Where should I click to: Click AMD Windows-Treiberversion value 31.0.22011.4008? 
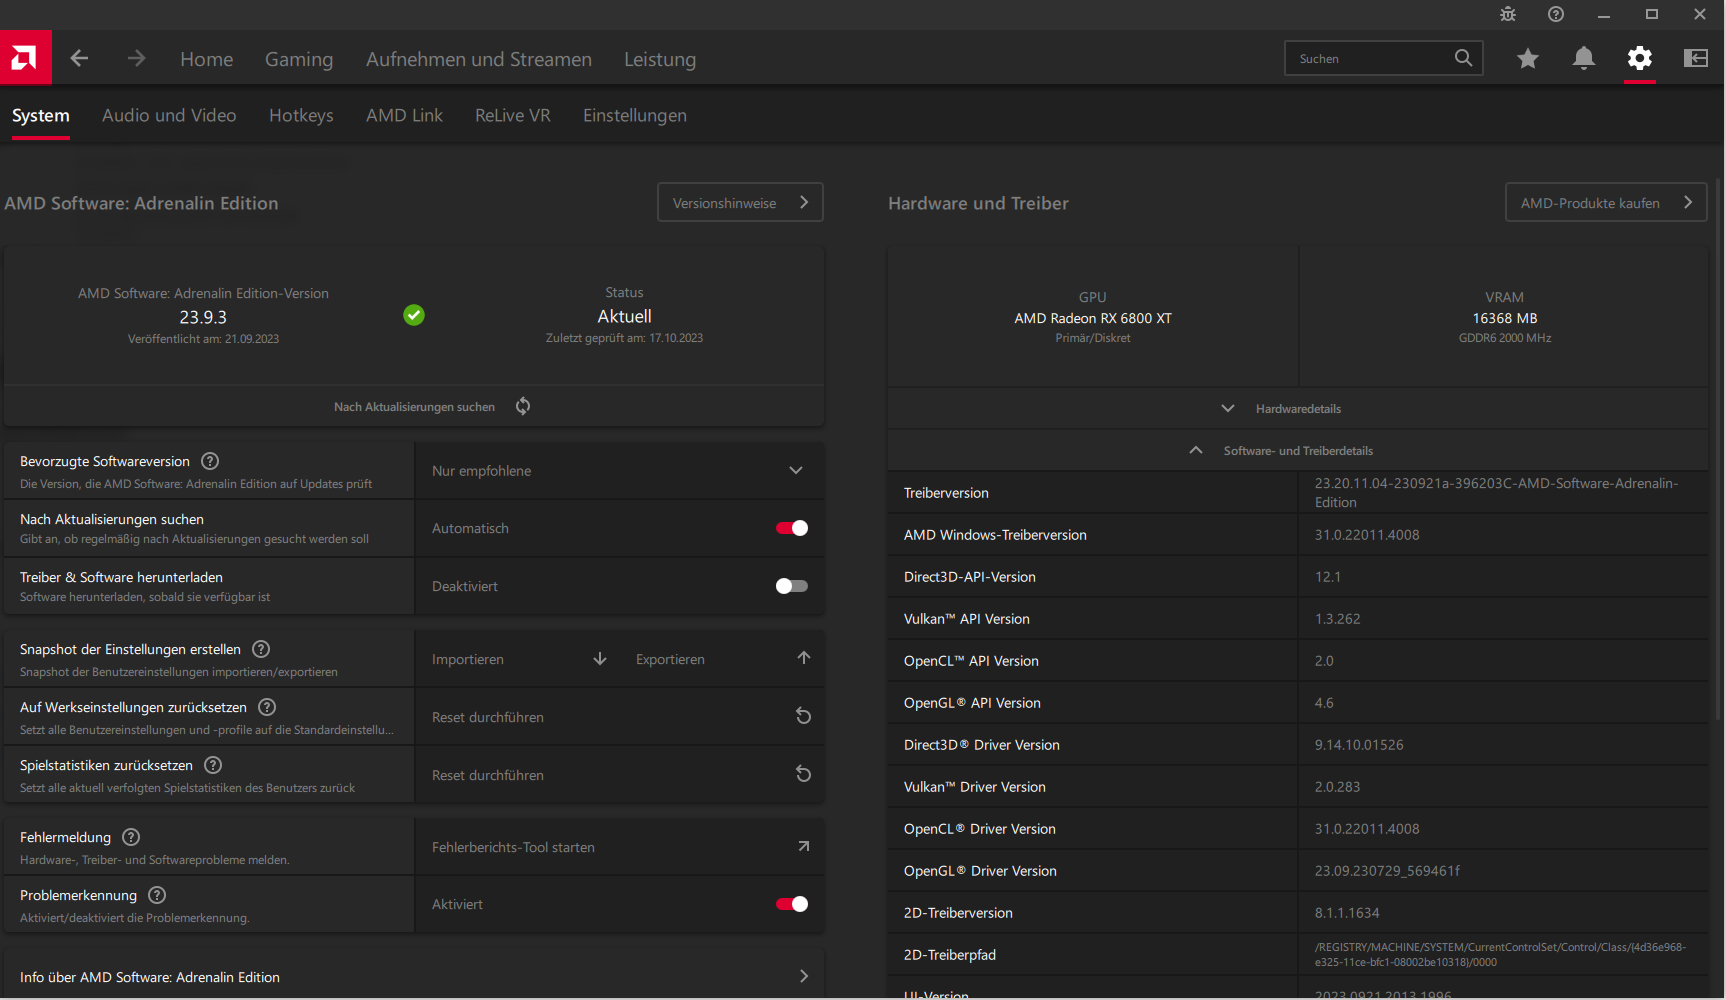tap(1367, 535)
